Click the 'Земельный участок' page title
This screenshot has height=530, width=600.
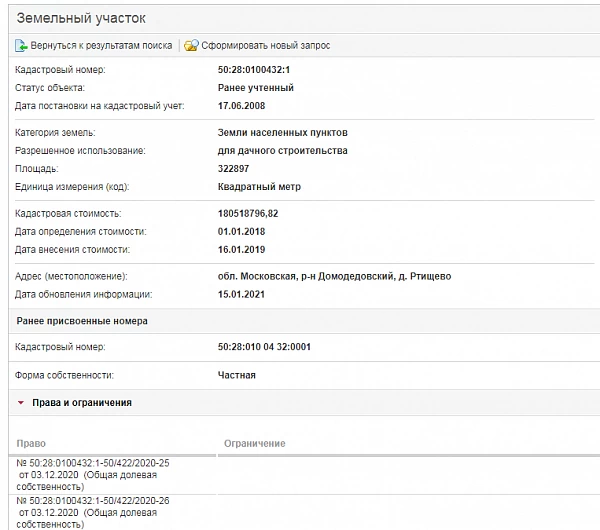pos(78,19)
